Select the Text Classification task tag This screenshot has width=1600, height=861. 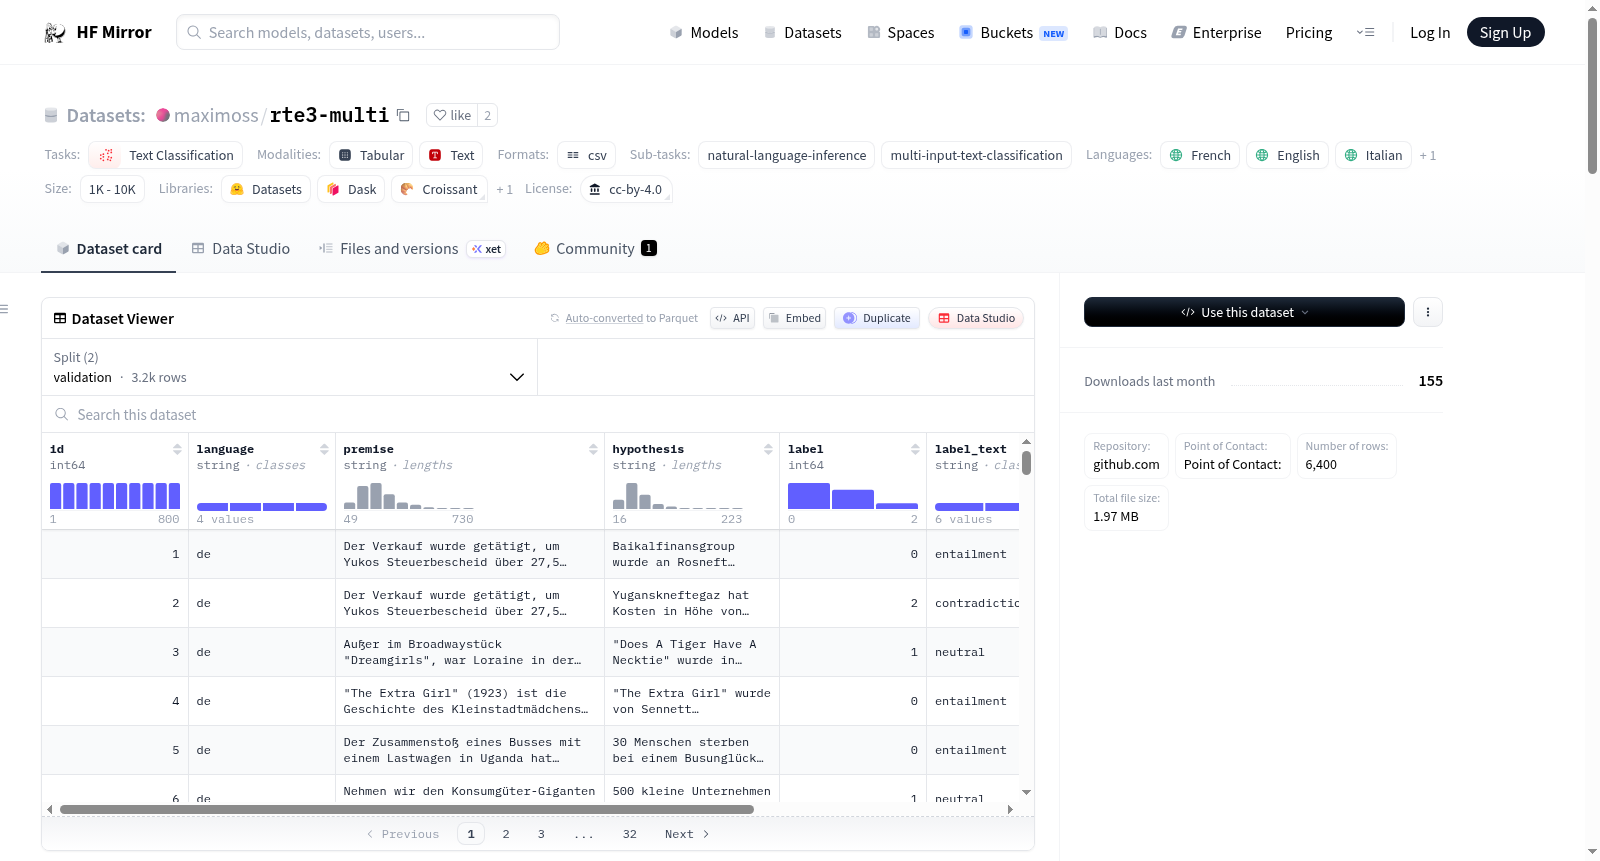click(x=165, y=155)
